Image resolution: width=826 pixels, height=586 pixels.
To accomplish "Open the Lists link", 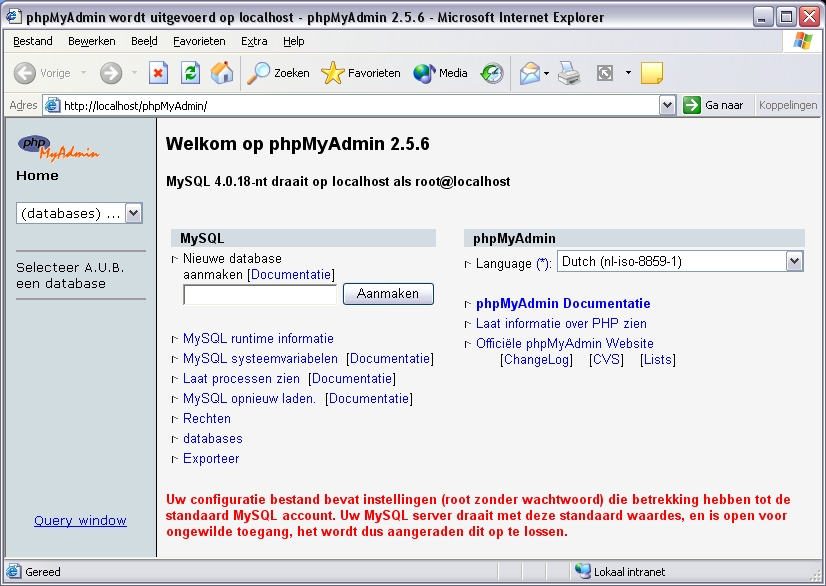I will coord(657,359).
